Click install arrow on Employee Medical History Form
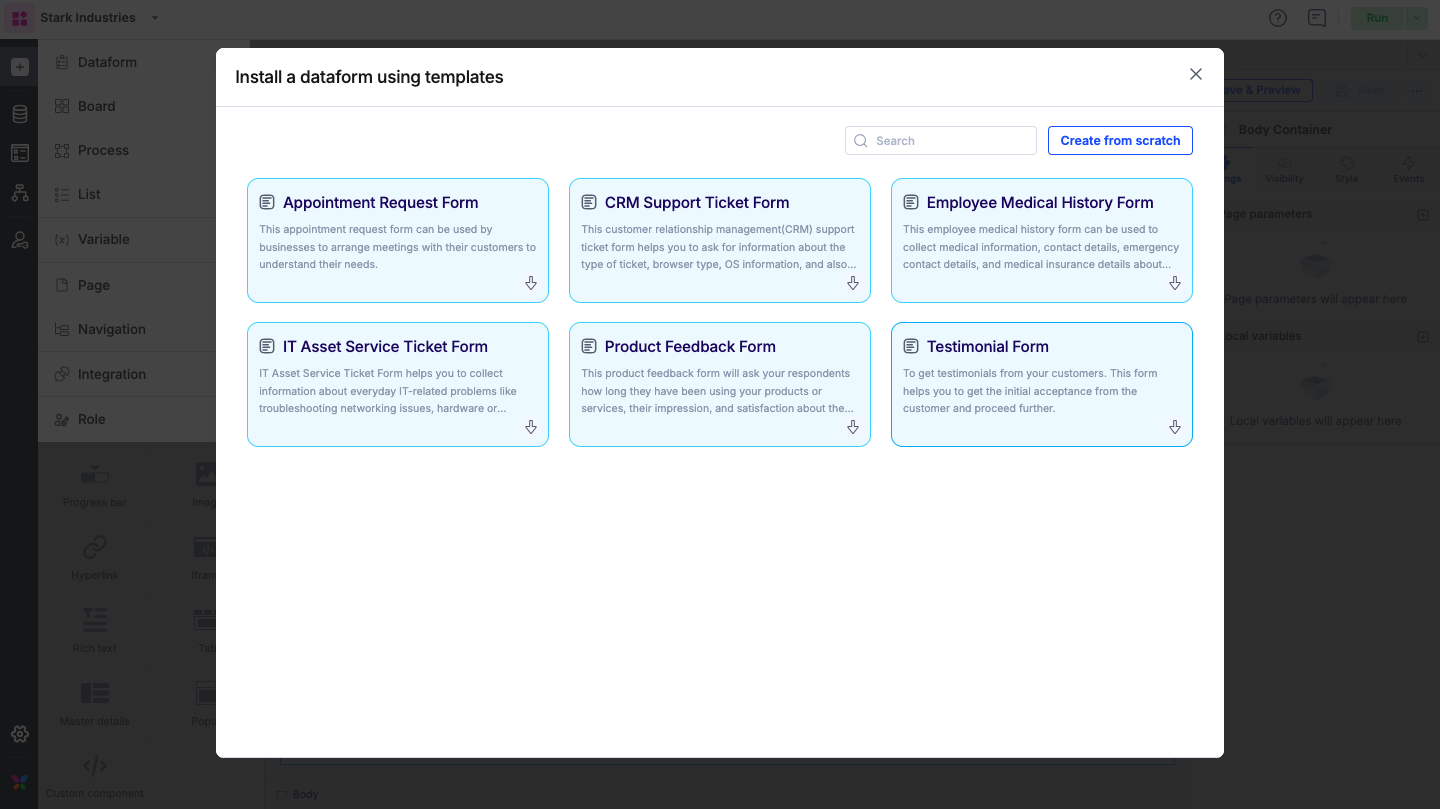The image size is (1440, 809). pyautogui.click(x=1175, y=284)
